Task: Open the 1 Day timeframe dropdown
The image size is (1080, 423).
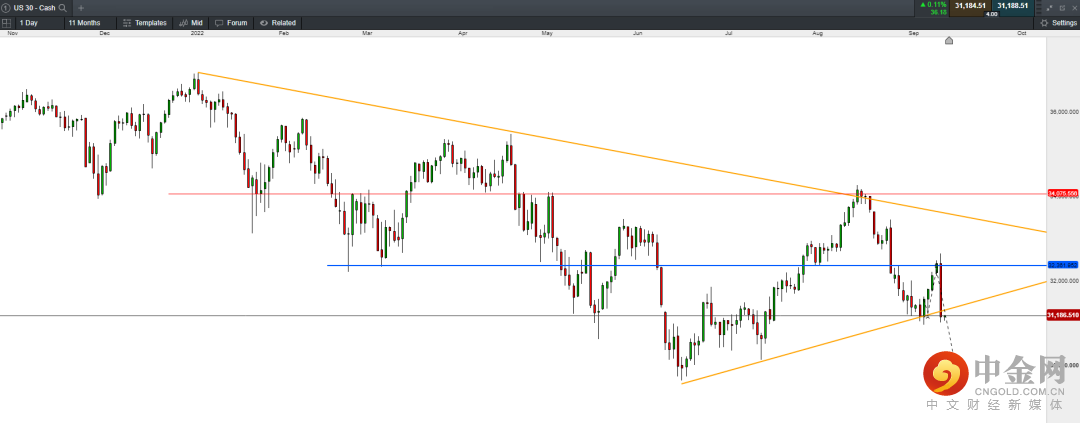Action: tap(30, 22)
